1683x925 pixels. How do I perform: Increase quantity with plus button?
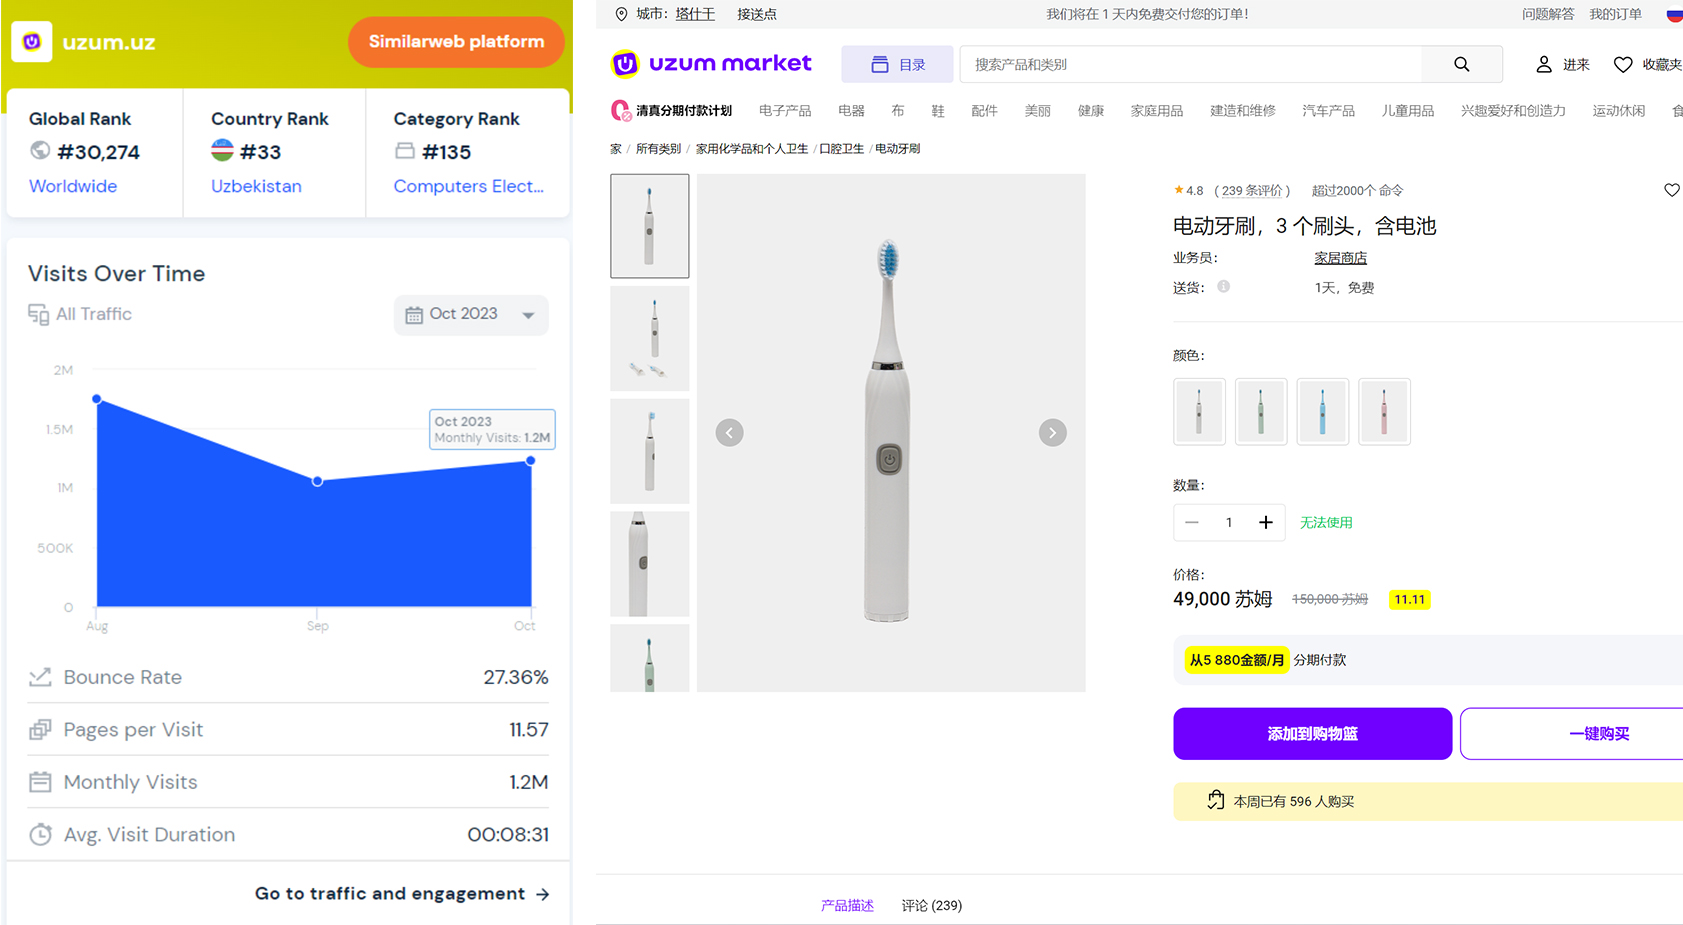pyautogui.click(x=1266, y=522)
